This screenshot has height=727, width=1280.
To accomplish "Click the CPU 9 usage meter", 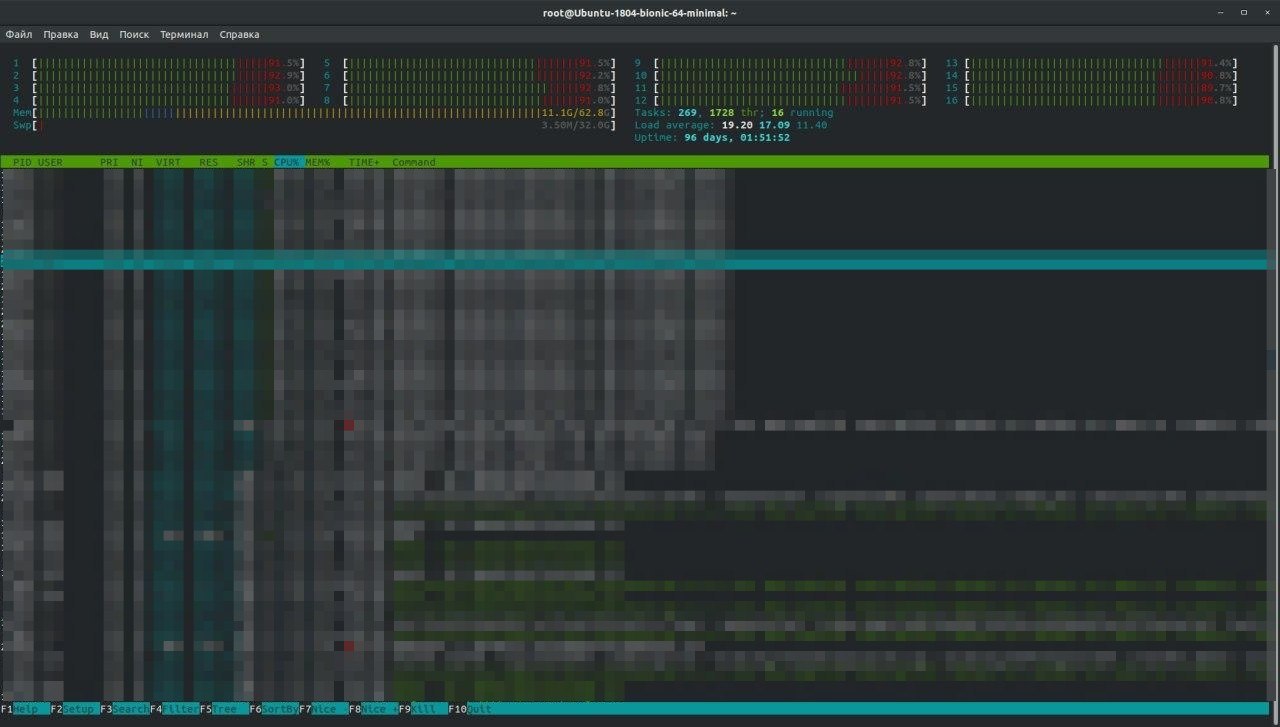I will pyautogui.click(x=781, y=63).
